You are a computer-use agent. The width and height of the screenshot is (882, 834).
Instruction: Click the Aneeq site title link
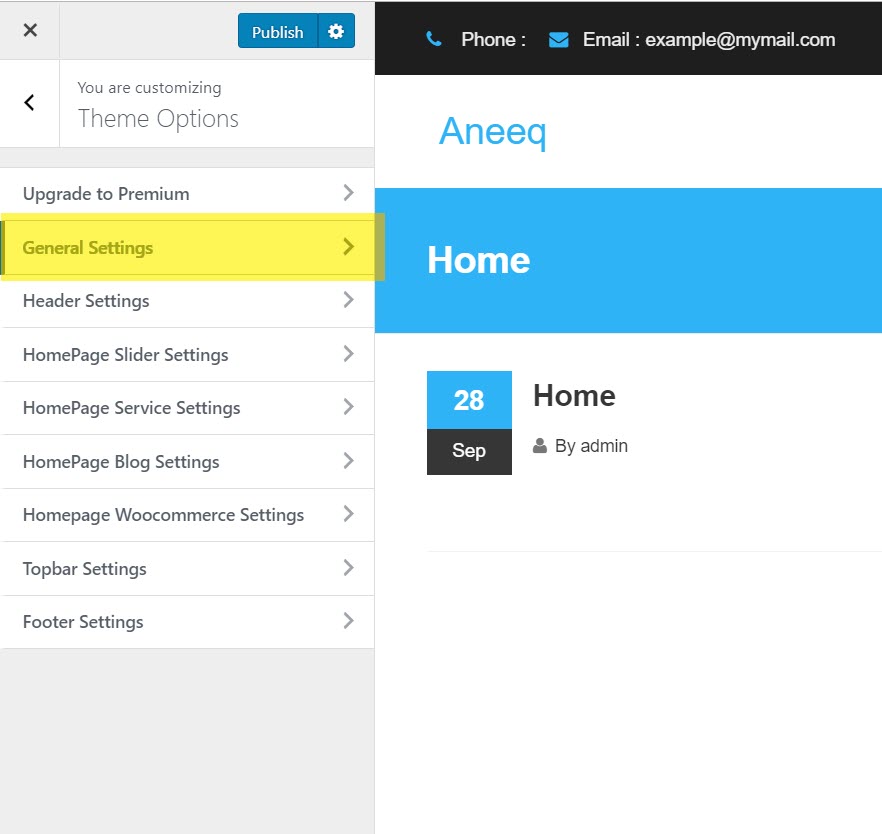pos(492,132)
